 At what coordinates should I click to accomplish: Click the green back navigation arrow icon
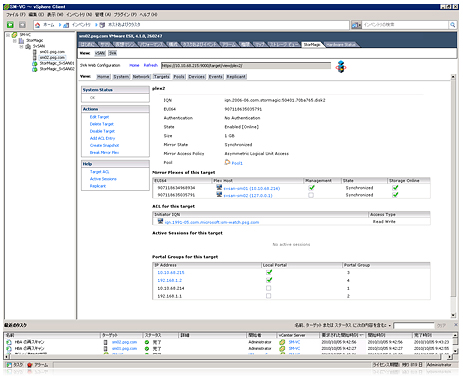[10, 25]
